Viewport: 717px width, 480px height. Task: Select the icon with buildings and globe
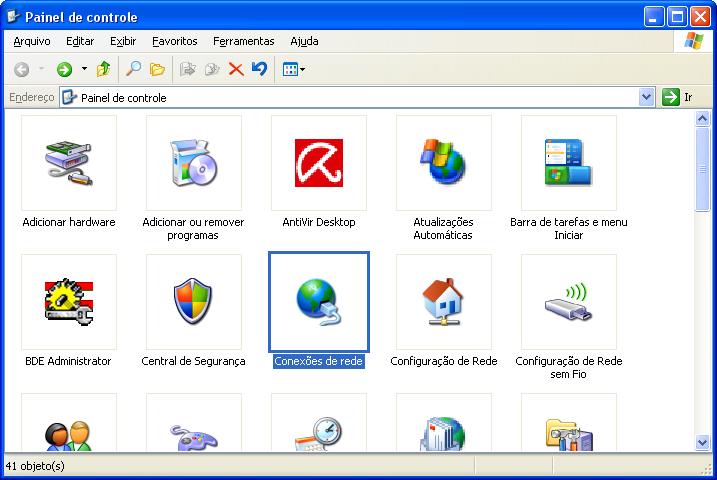click(444, 422)
